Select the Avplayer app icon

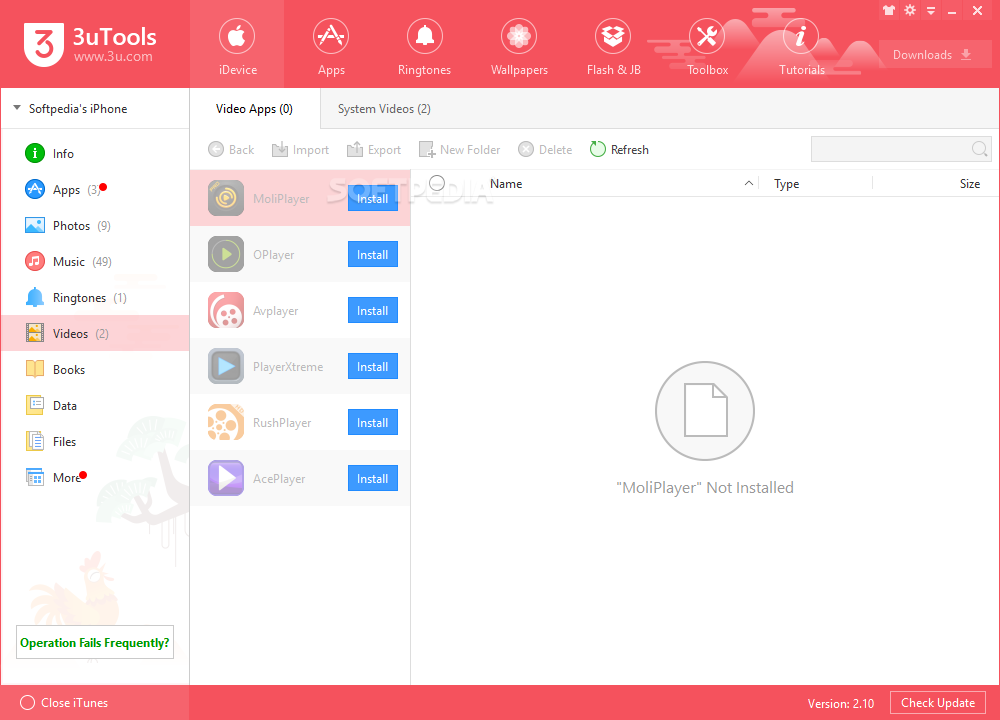coord(226,310)
